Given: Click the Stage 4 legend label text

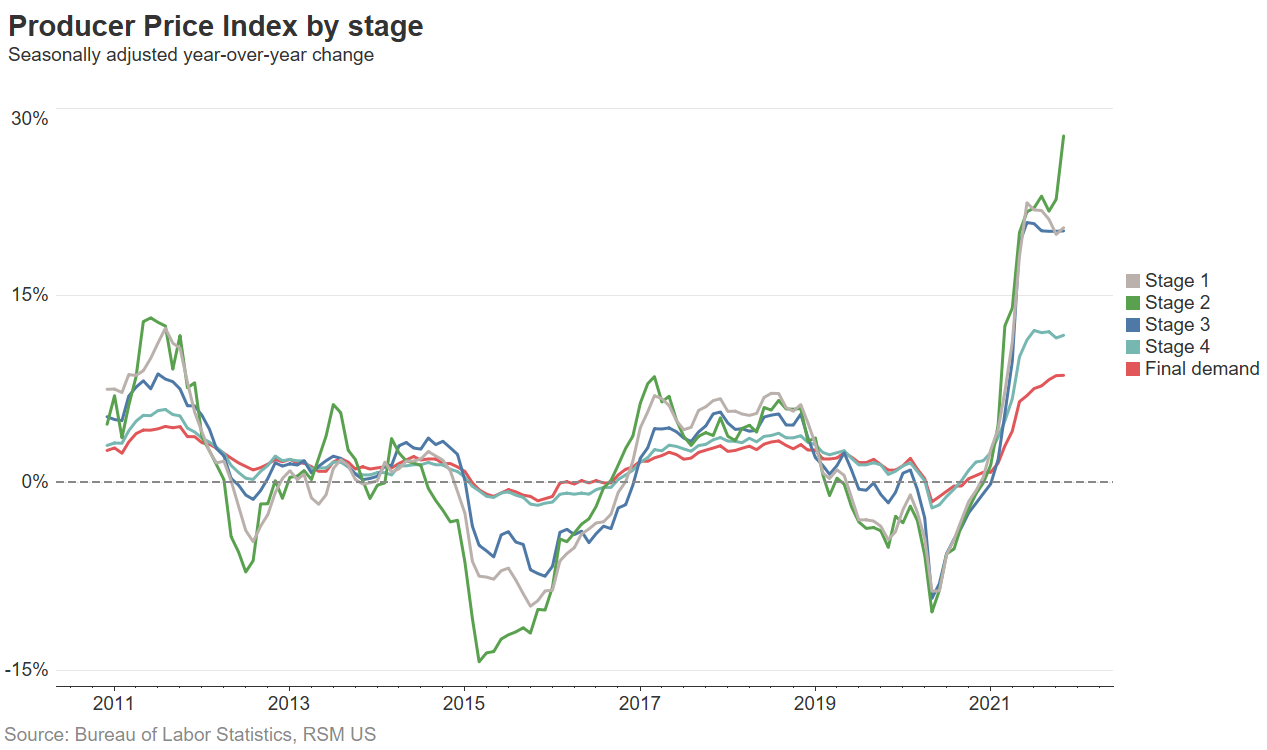Looking at the screenshot, I should pyautogui.click(x=1177, y=346).
